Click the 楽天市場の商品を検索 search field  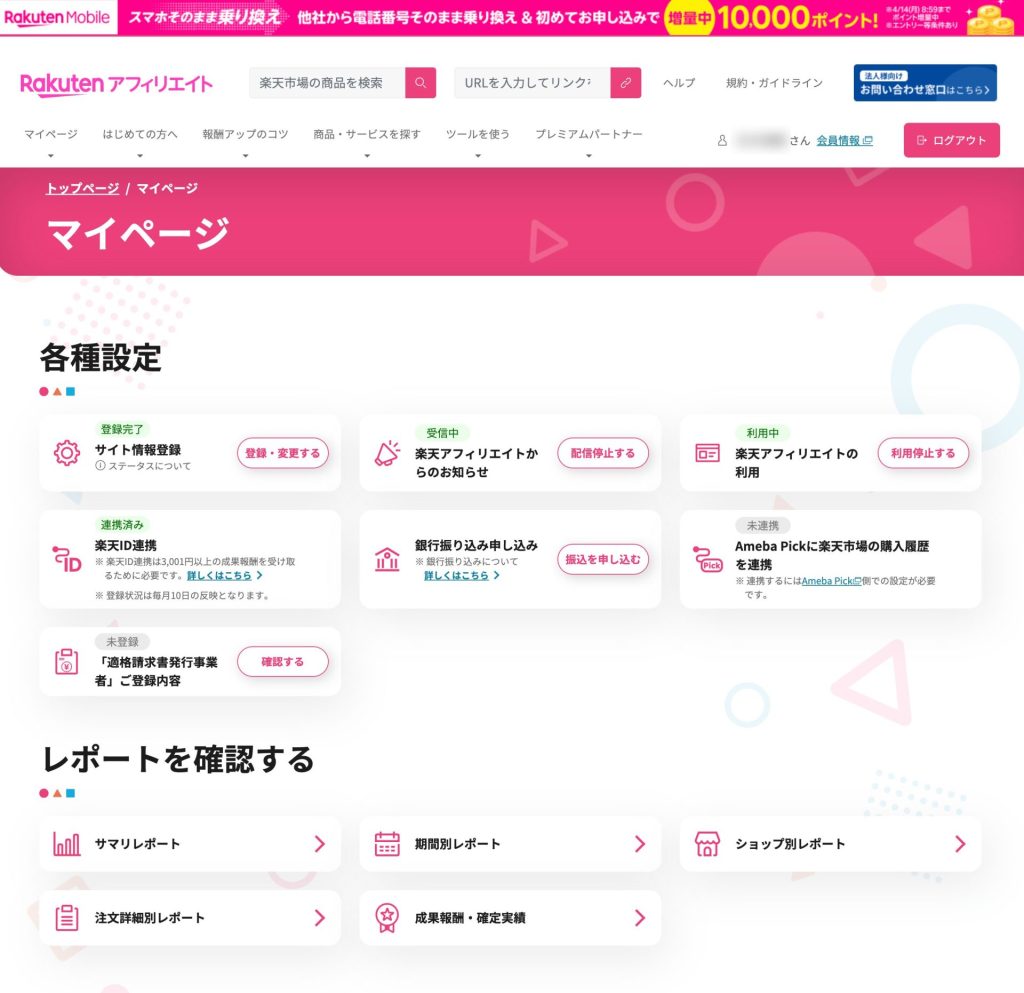click(327, 83)
